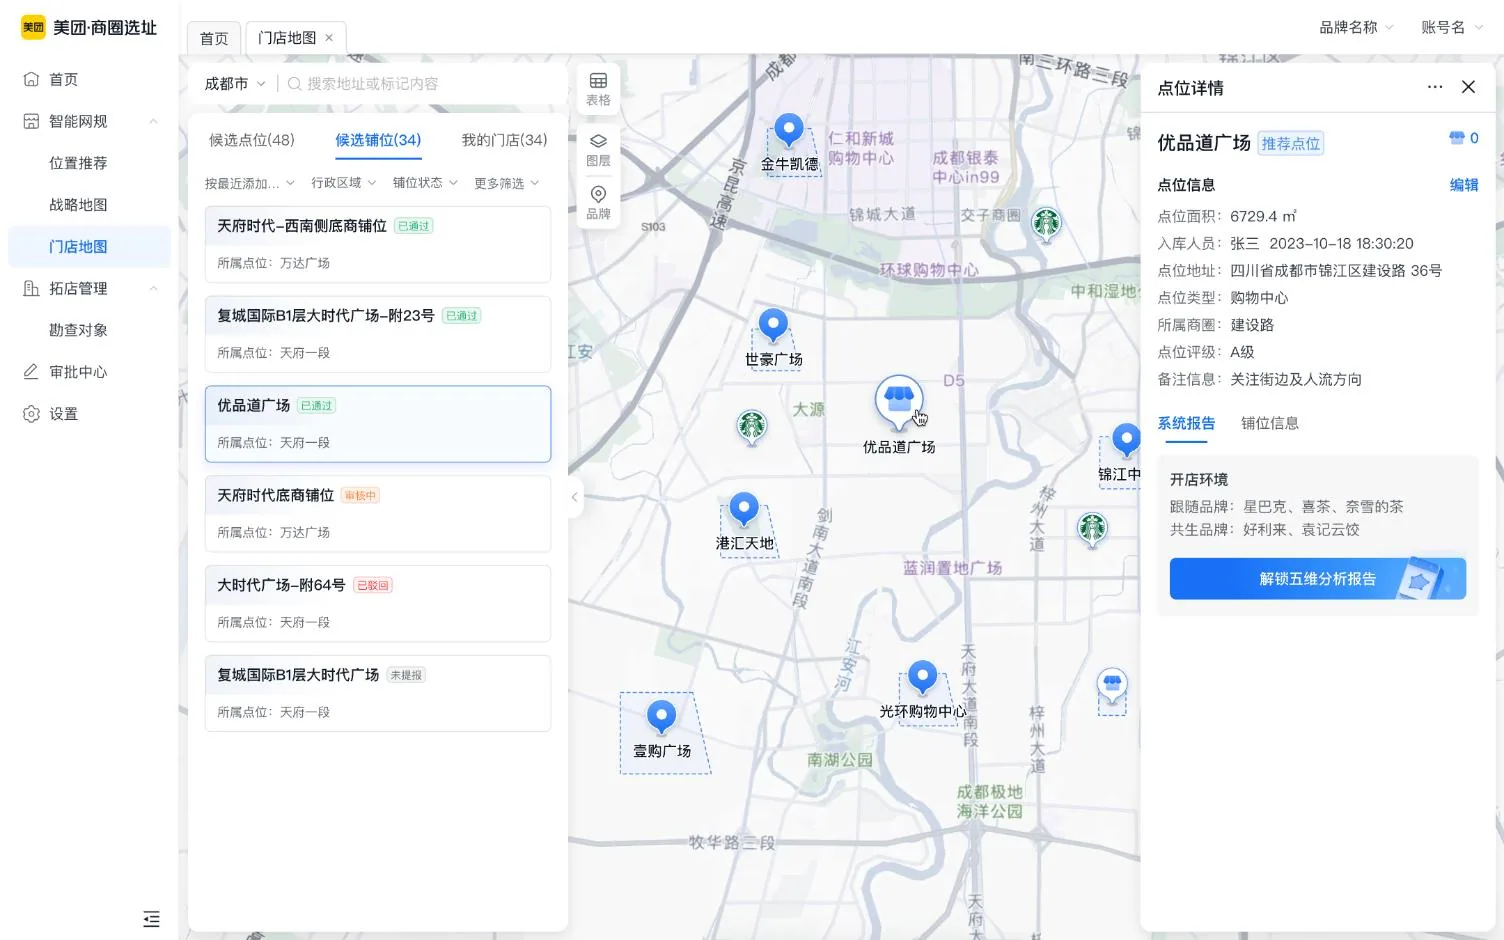Open more options in 点位详情 panel
This screenshot has height=940, width=1504.
(x=1435, y=87)
